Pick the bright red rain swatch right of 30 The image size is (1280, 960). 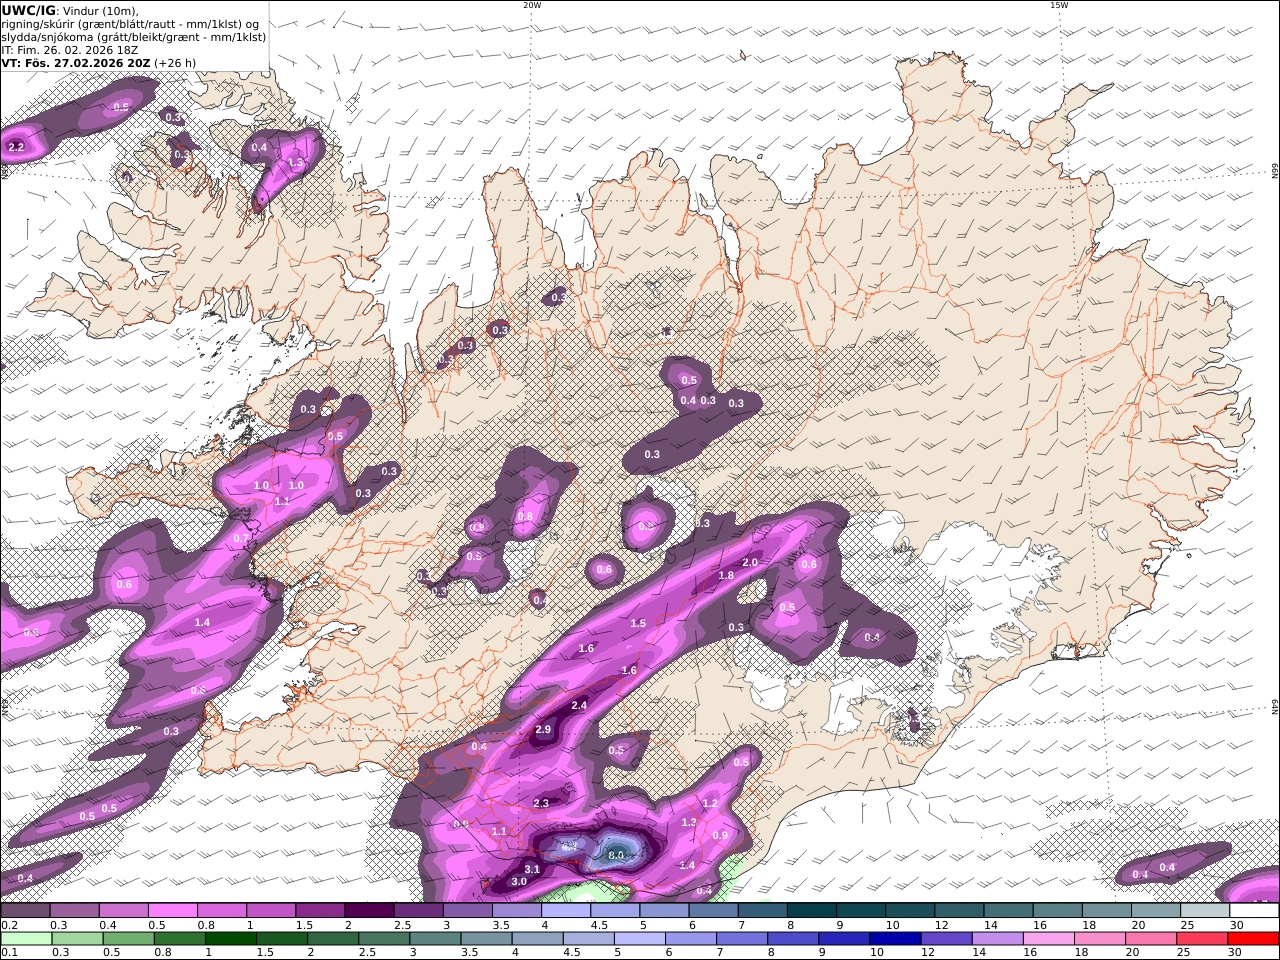[1254, 939]
